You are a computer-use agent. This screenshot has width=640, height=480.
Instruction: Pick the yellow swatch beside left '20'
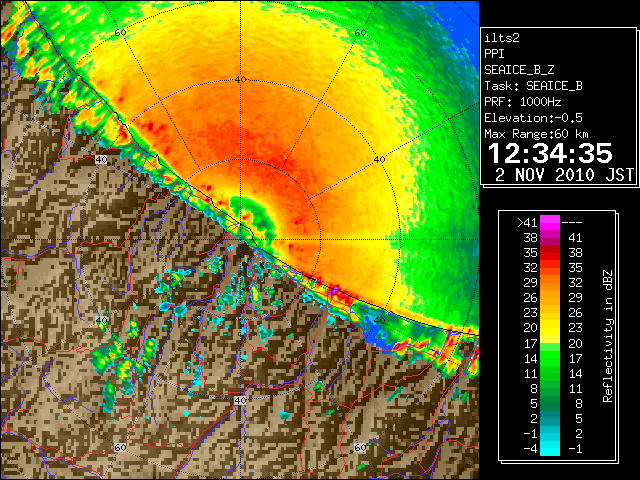[550, 328]
